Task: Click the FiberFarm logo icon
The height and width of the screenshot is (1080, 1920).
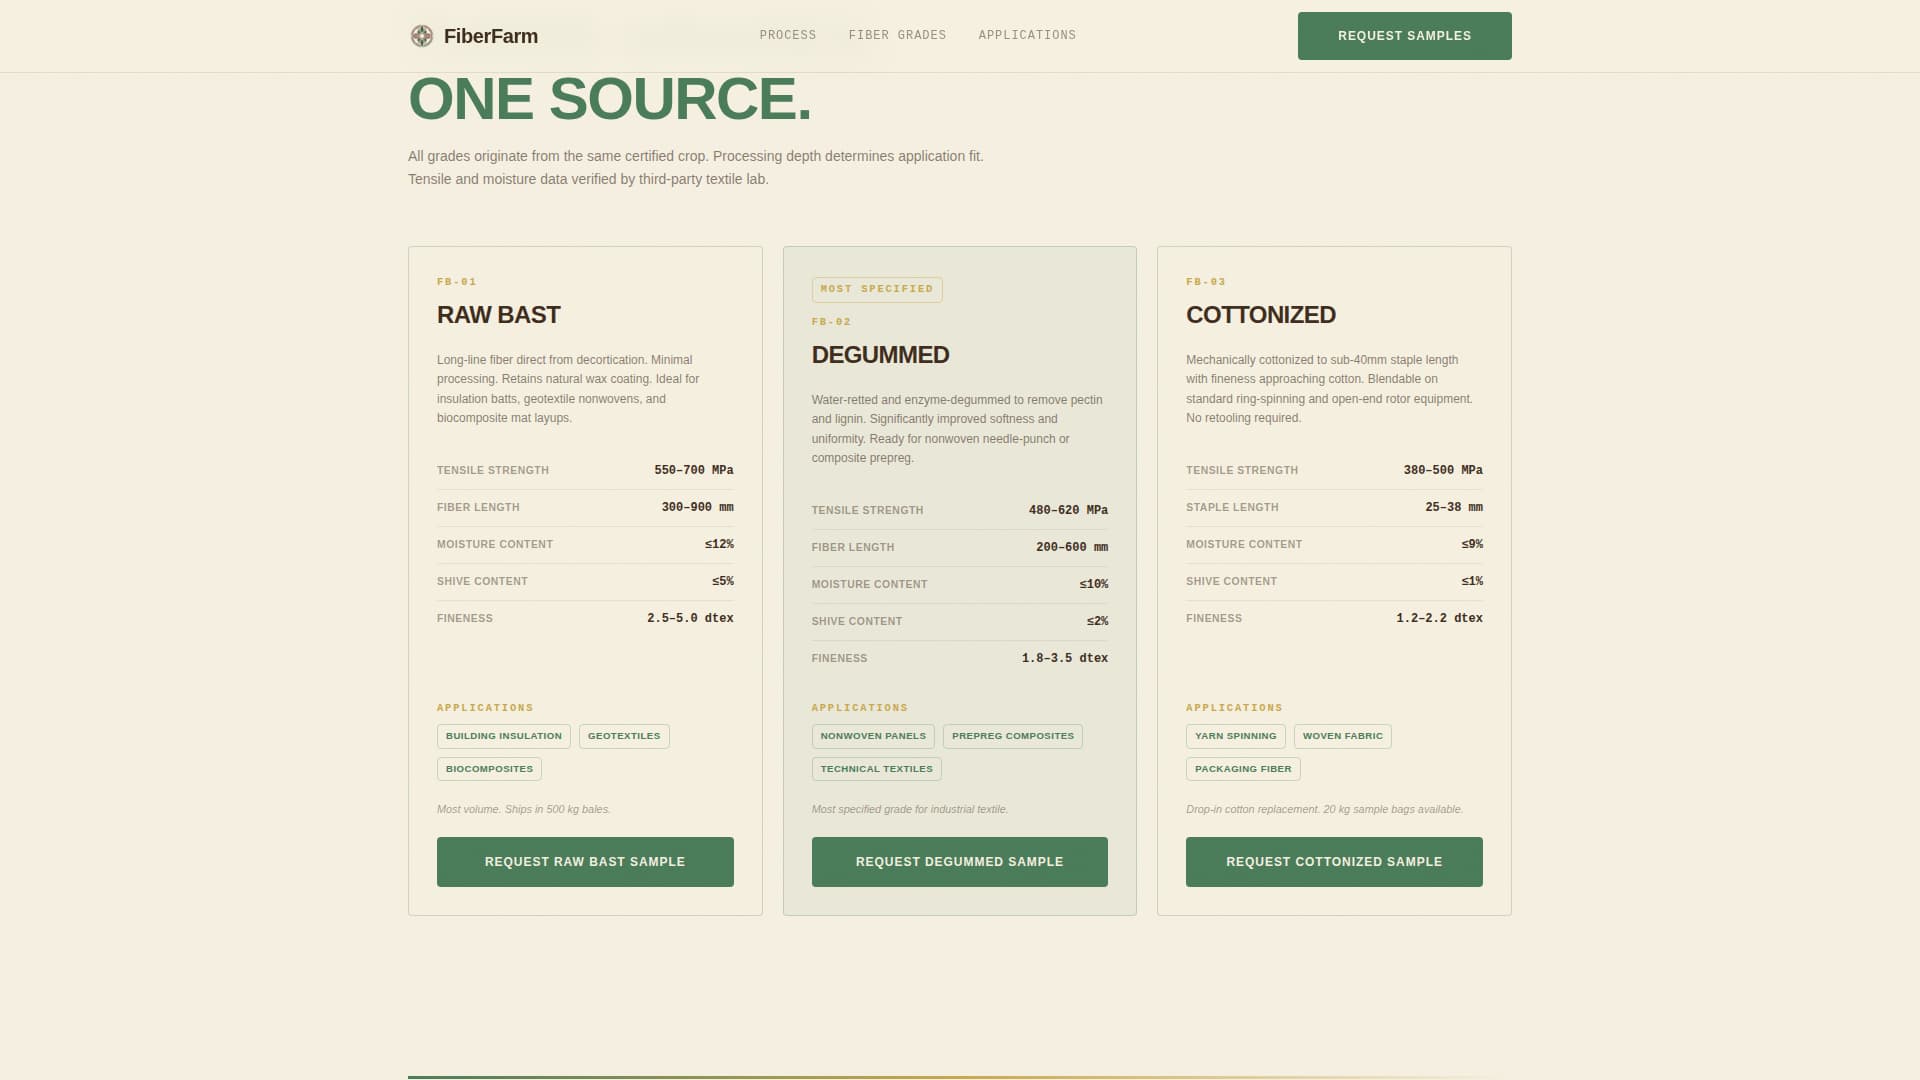Action: 422,36
